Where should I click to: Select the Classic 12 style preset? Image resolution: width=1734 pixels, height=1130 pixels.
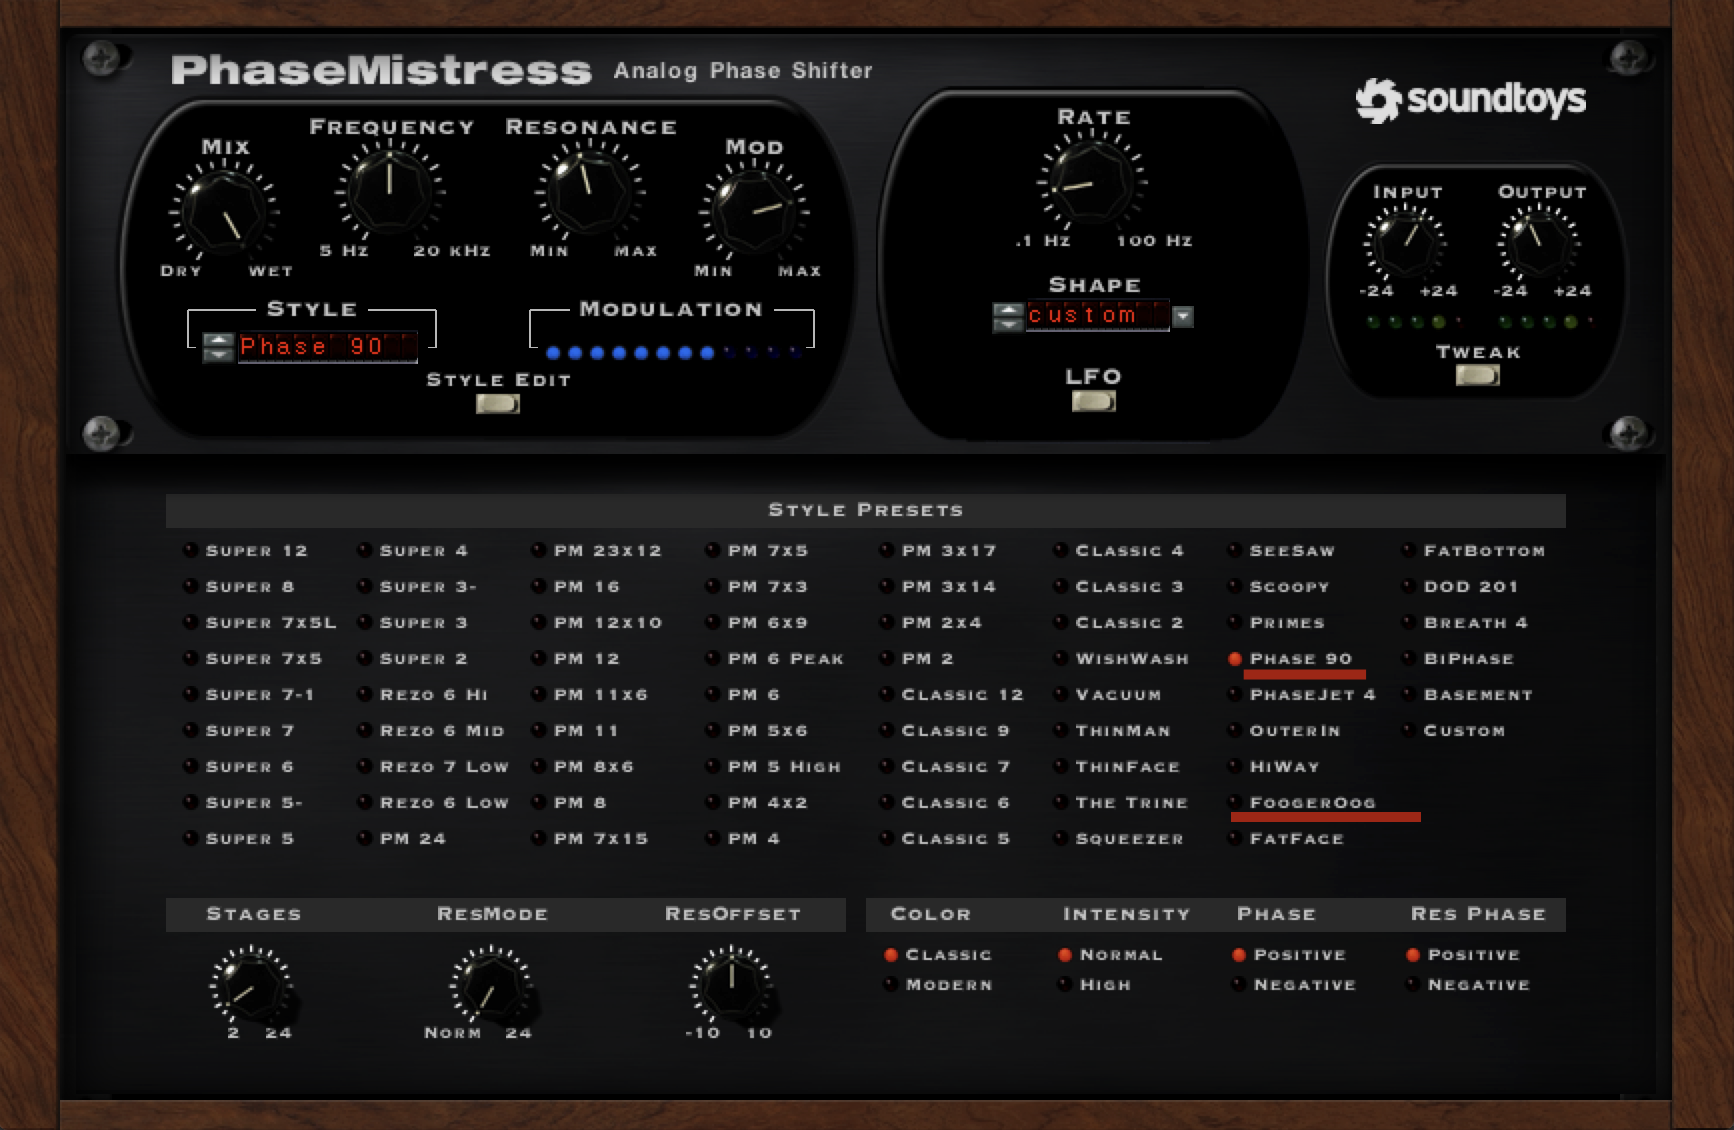click(952, 695)
